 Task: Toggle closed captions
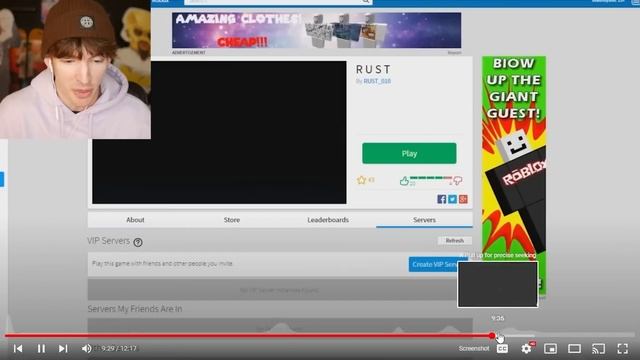coord(502,349)
